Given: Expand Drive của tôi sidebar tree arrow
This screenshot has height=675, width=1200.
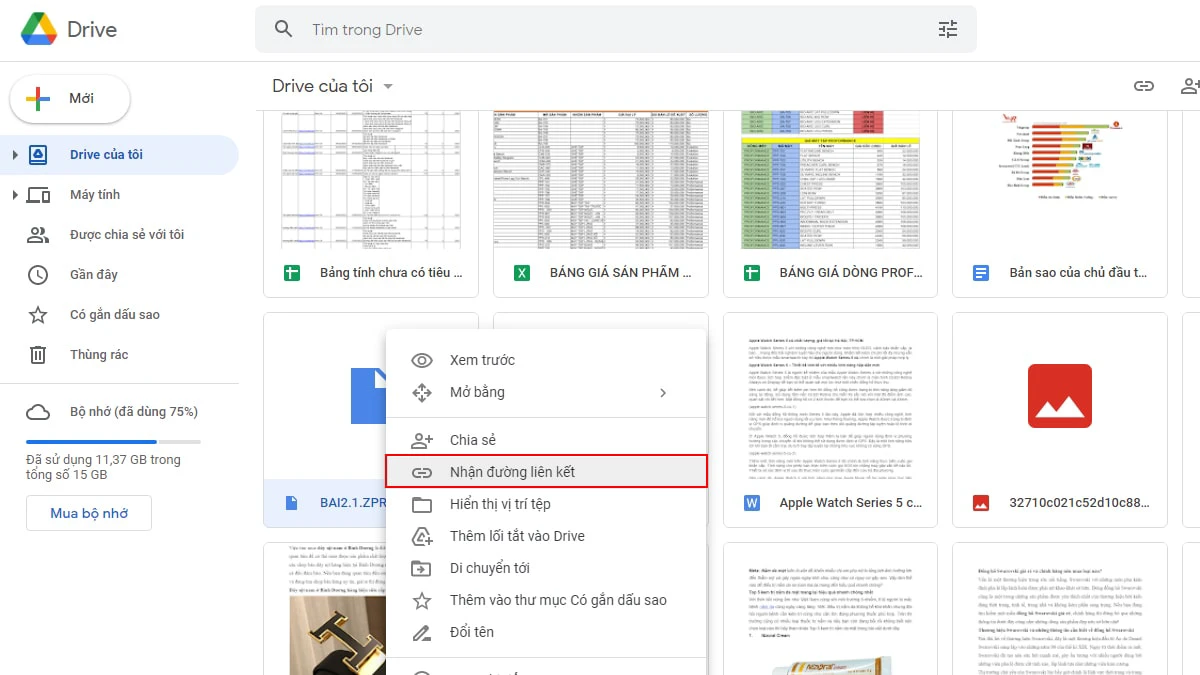Looking at the screenshot, I should [15, 155].
